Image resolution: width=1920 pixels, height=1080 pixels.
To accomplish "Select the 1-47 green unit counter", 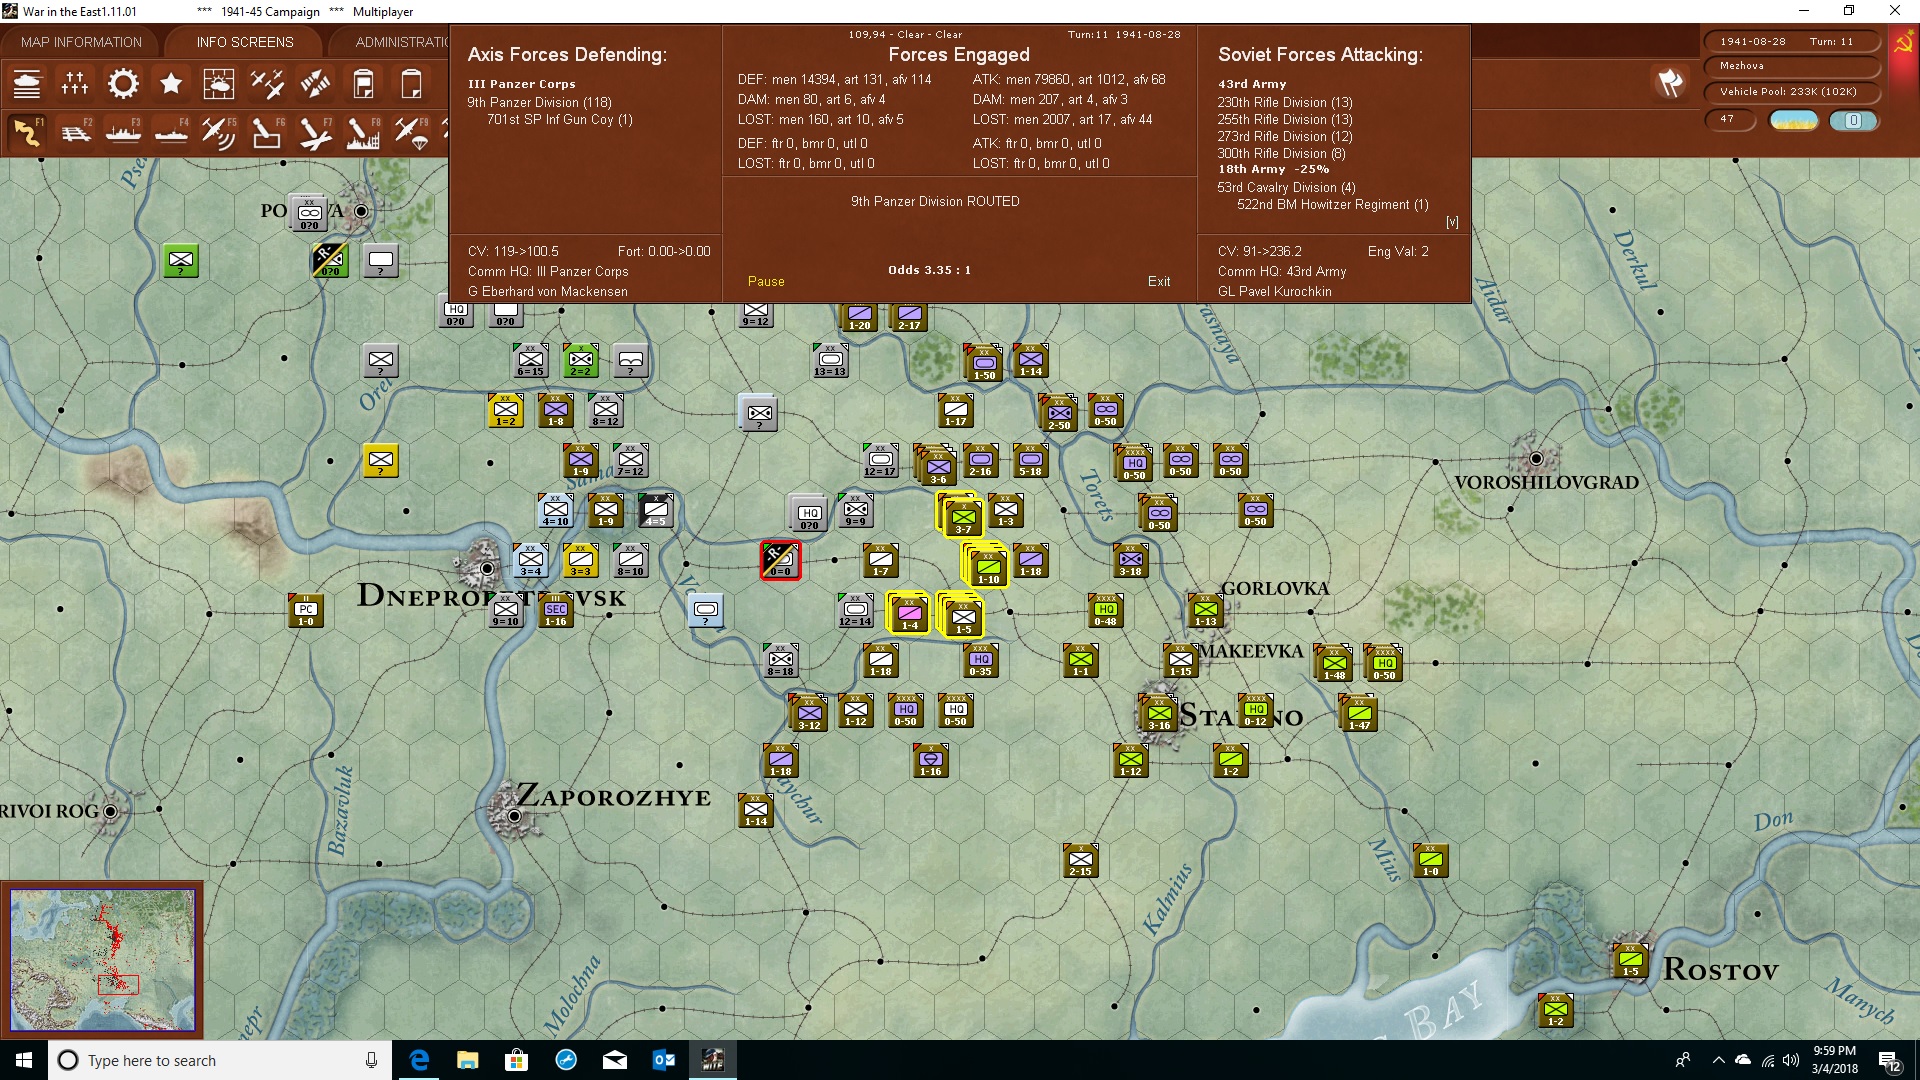I will pos(1359,713).
